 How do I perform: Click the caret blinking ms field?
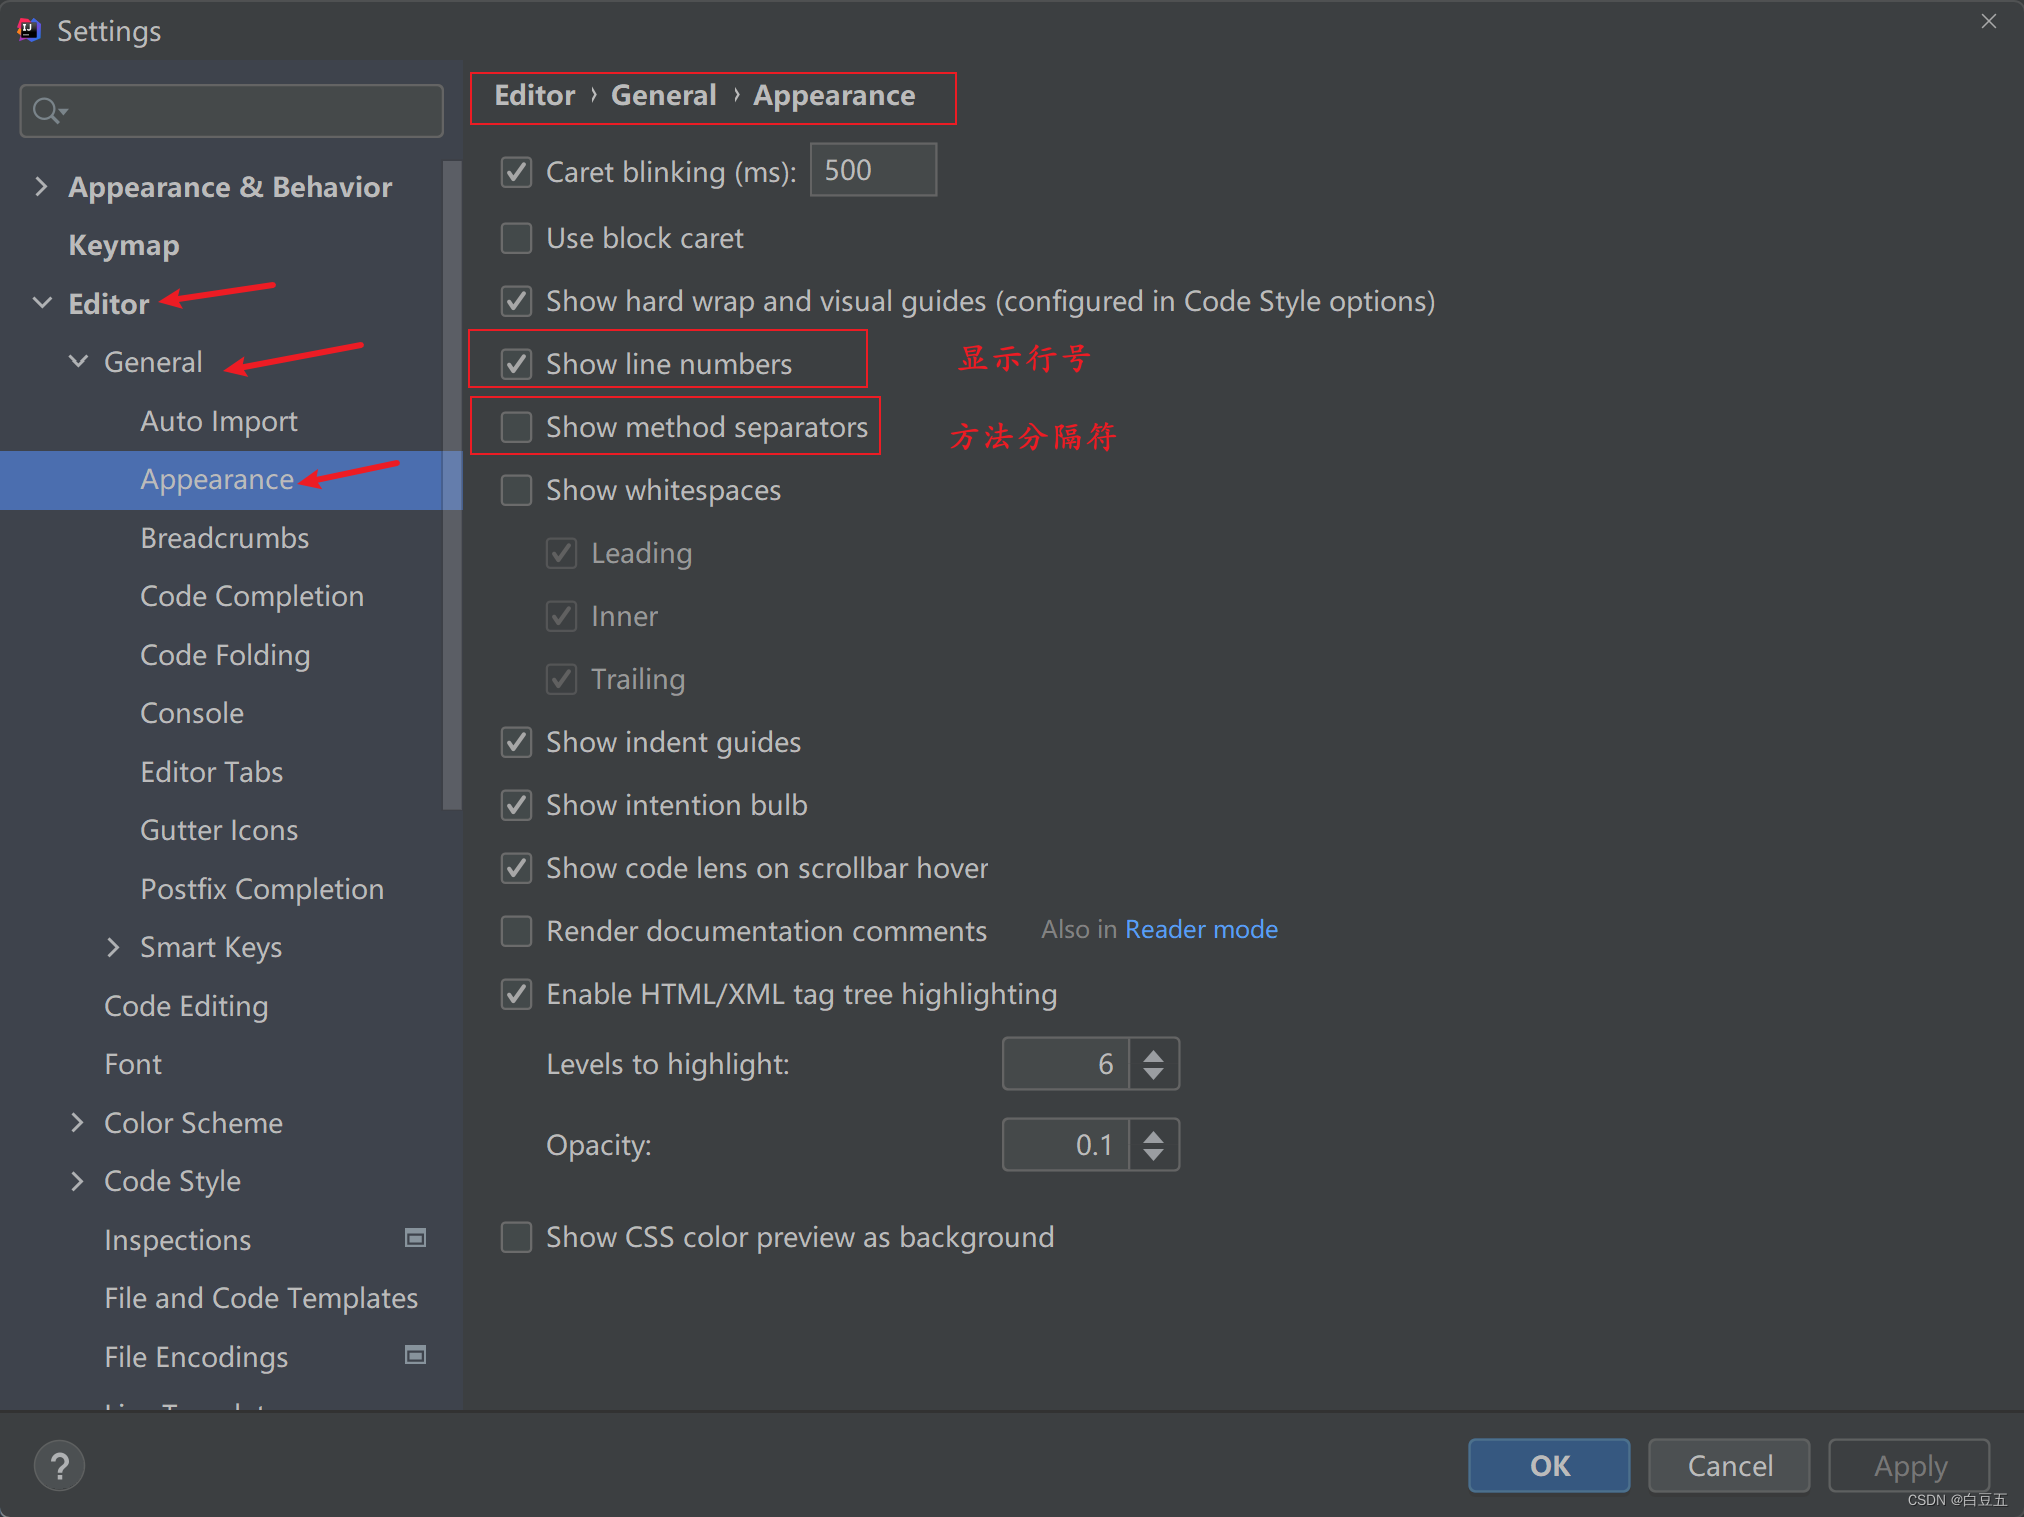pyautogui.click(x=873, y=170)
